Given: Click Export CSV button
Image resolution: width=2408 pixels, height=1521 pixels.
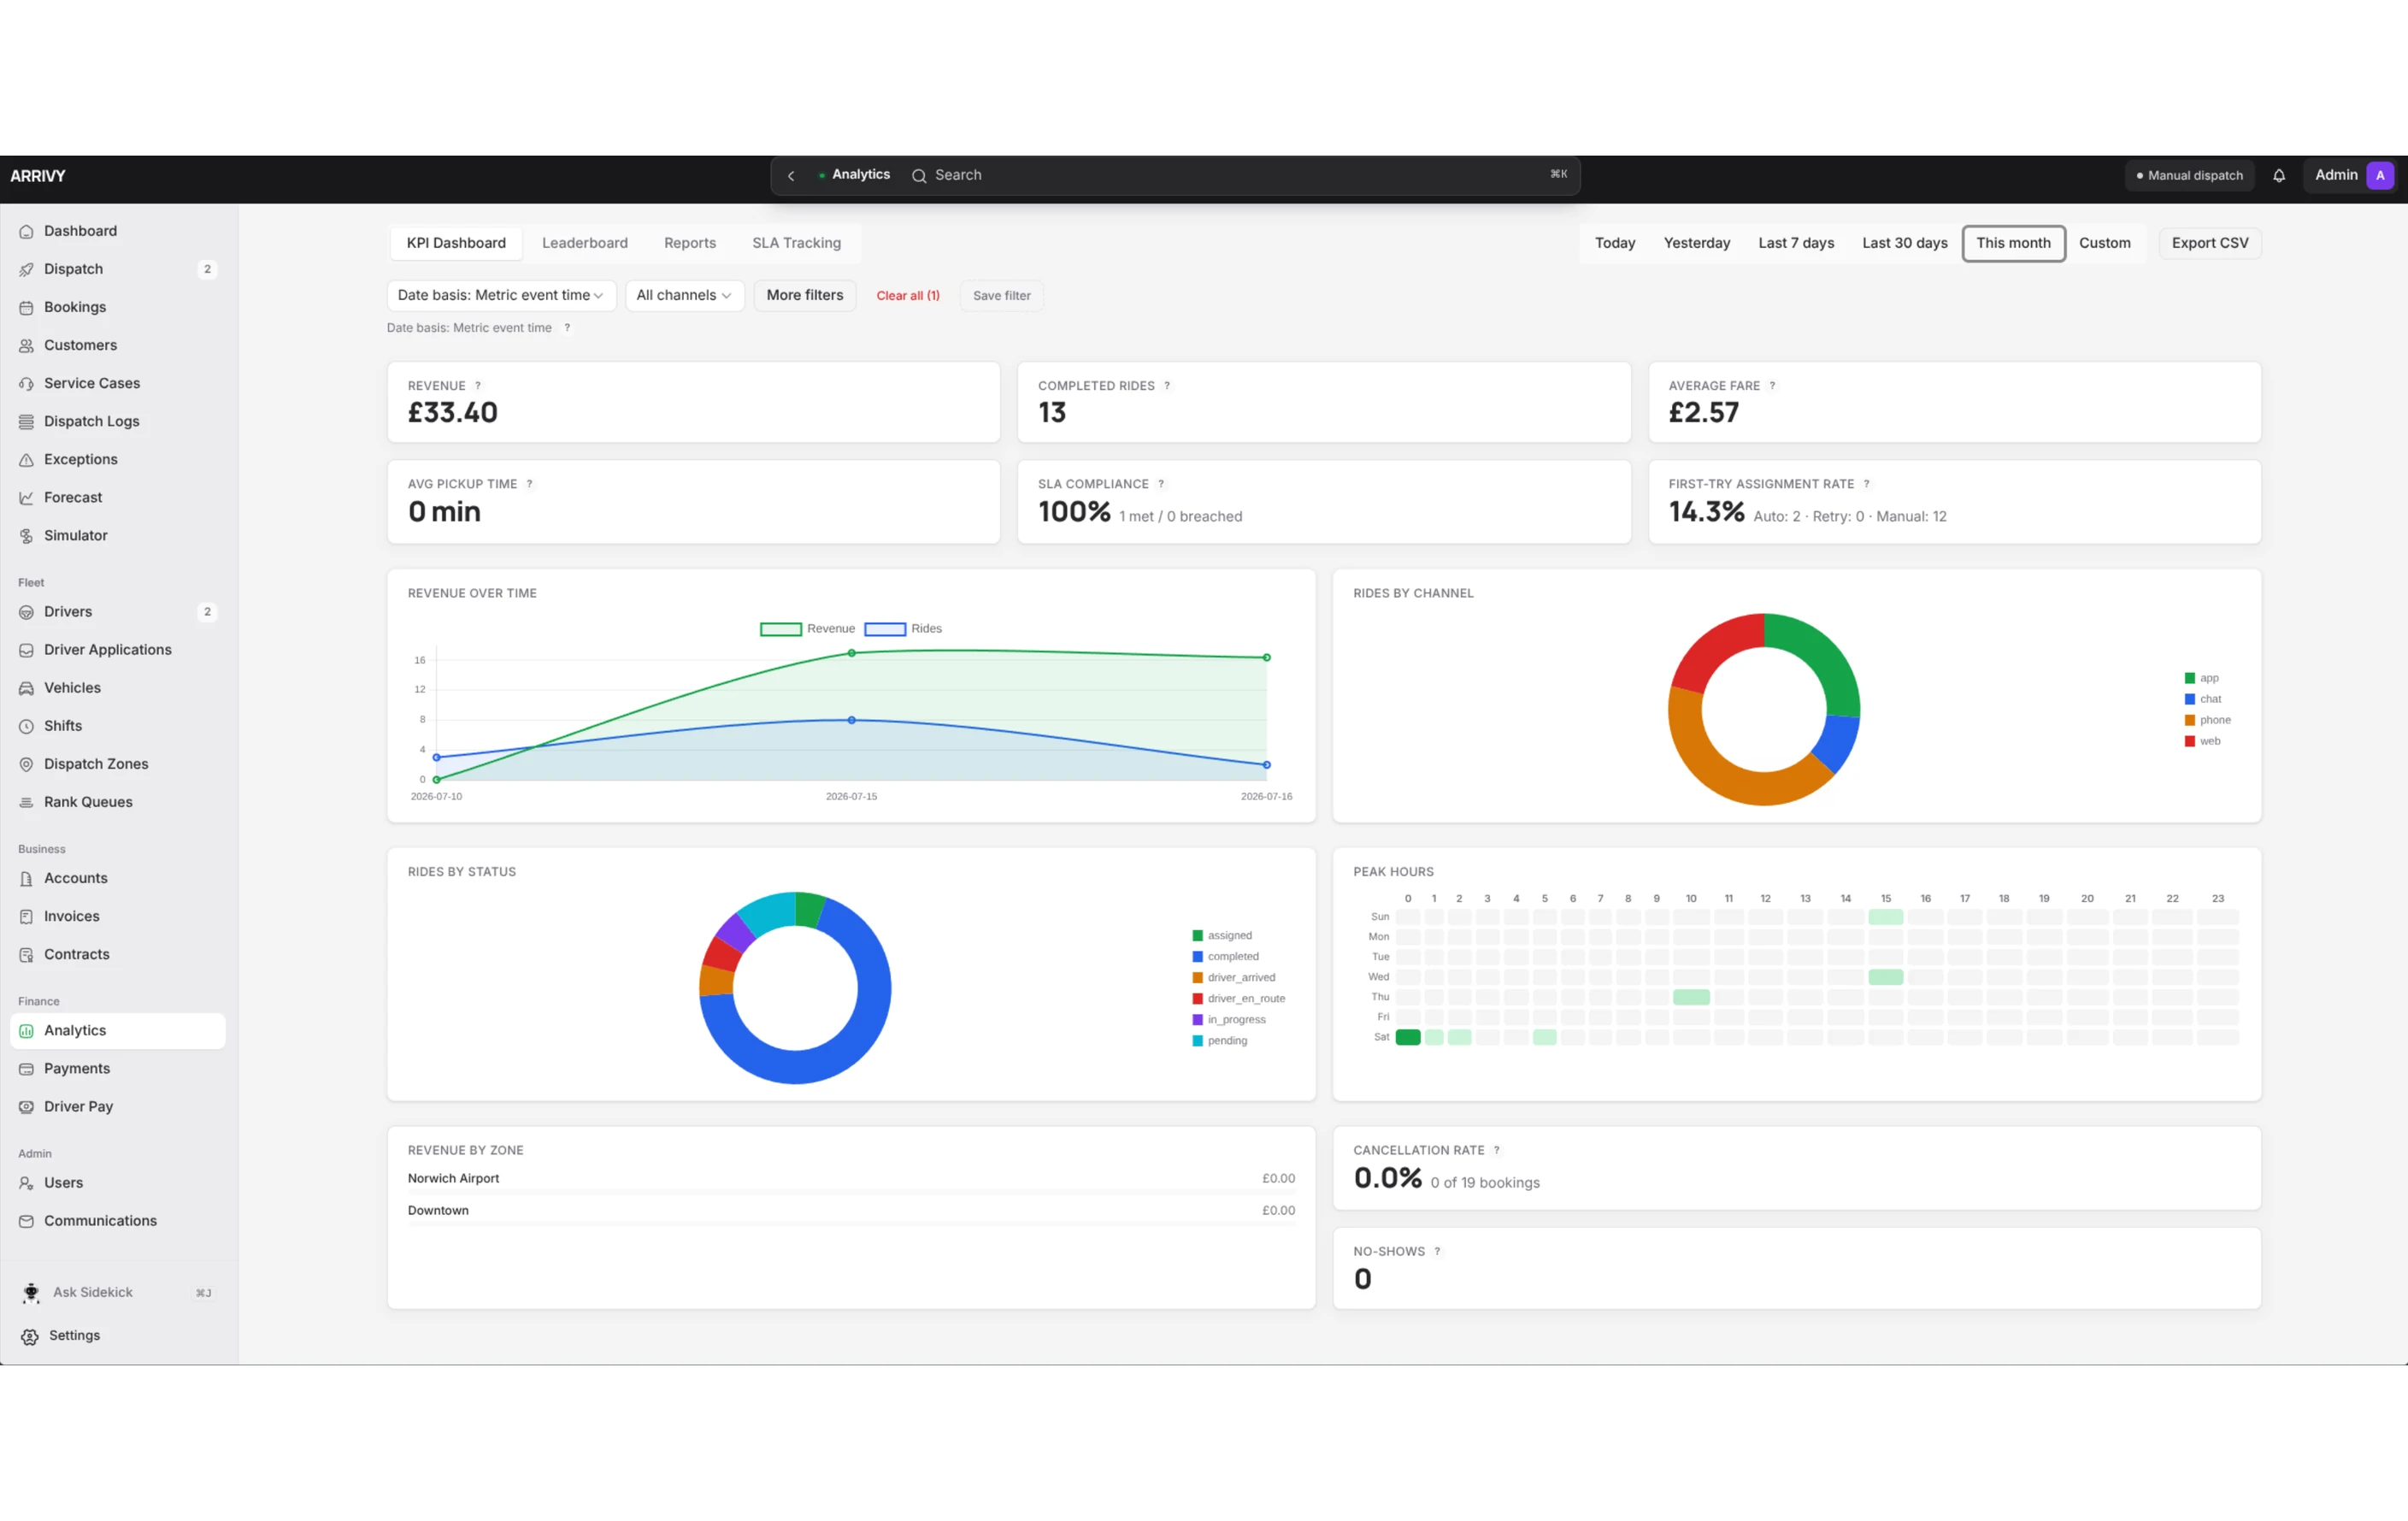Looking at the screenshot, I should coord(2210,243).
